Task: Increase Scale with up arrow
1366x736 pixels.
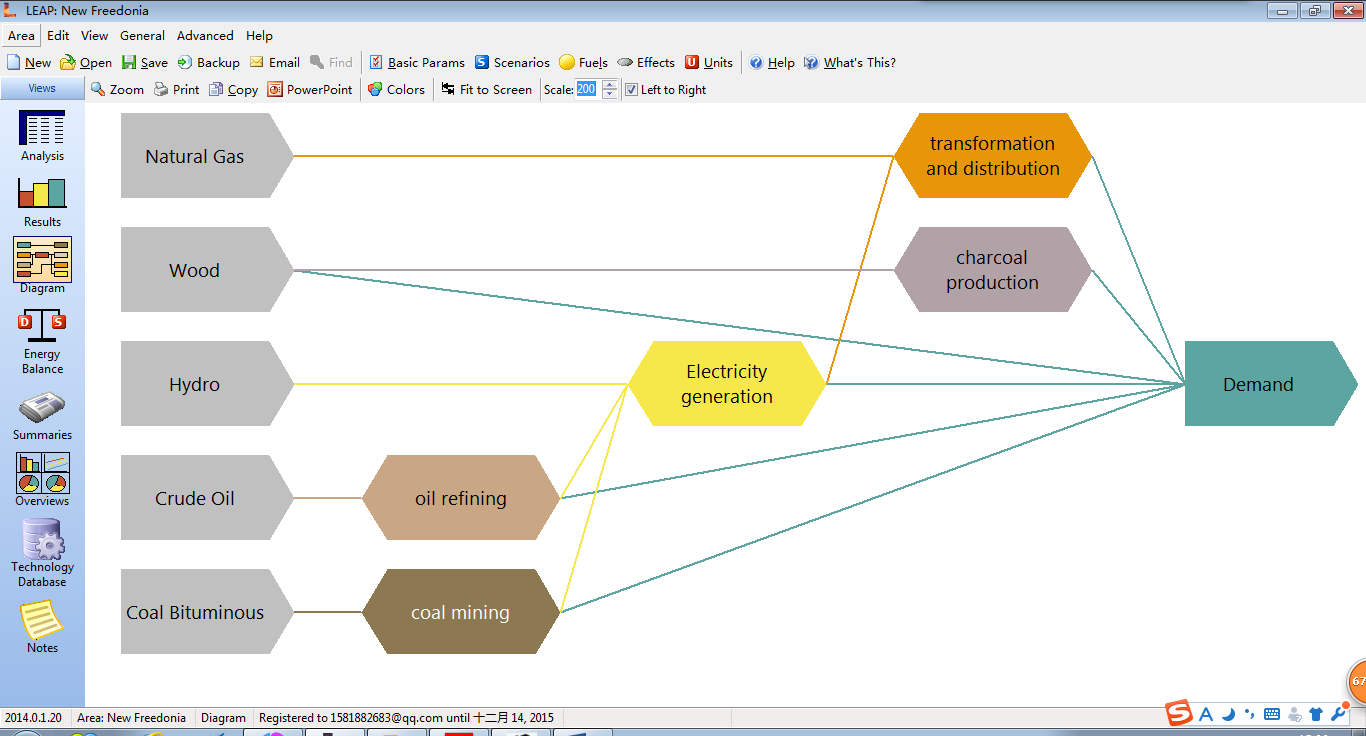Action: pos(610,85)
